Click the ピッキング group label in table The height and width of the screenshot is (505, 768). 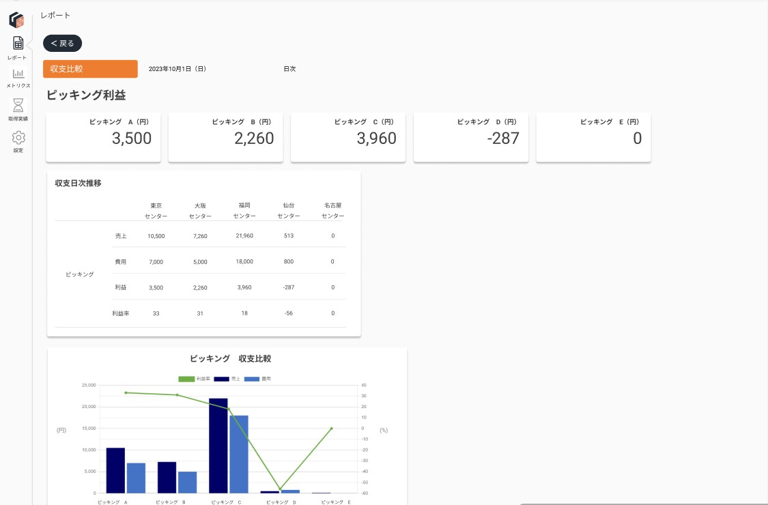[x=80, y=274]
